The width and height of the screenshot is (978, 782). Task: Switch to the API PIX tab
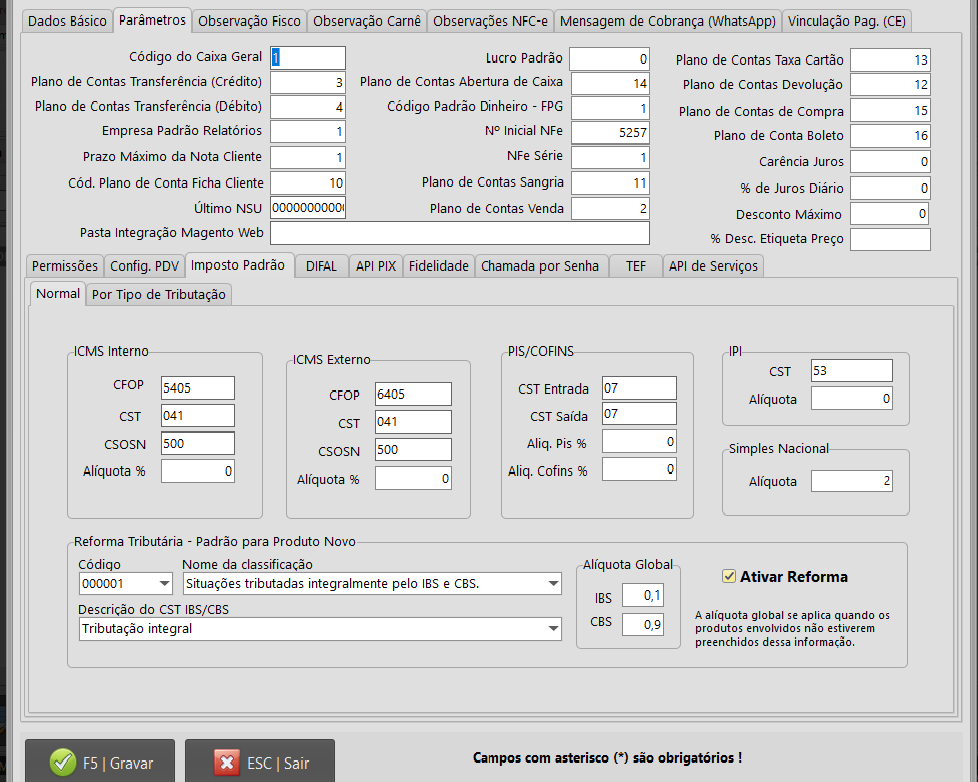pos(376,266)
